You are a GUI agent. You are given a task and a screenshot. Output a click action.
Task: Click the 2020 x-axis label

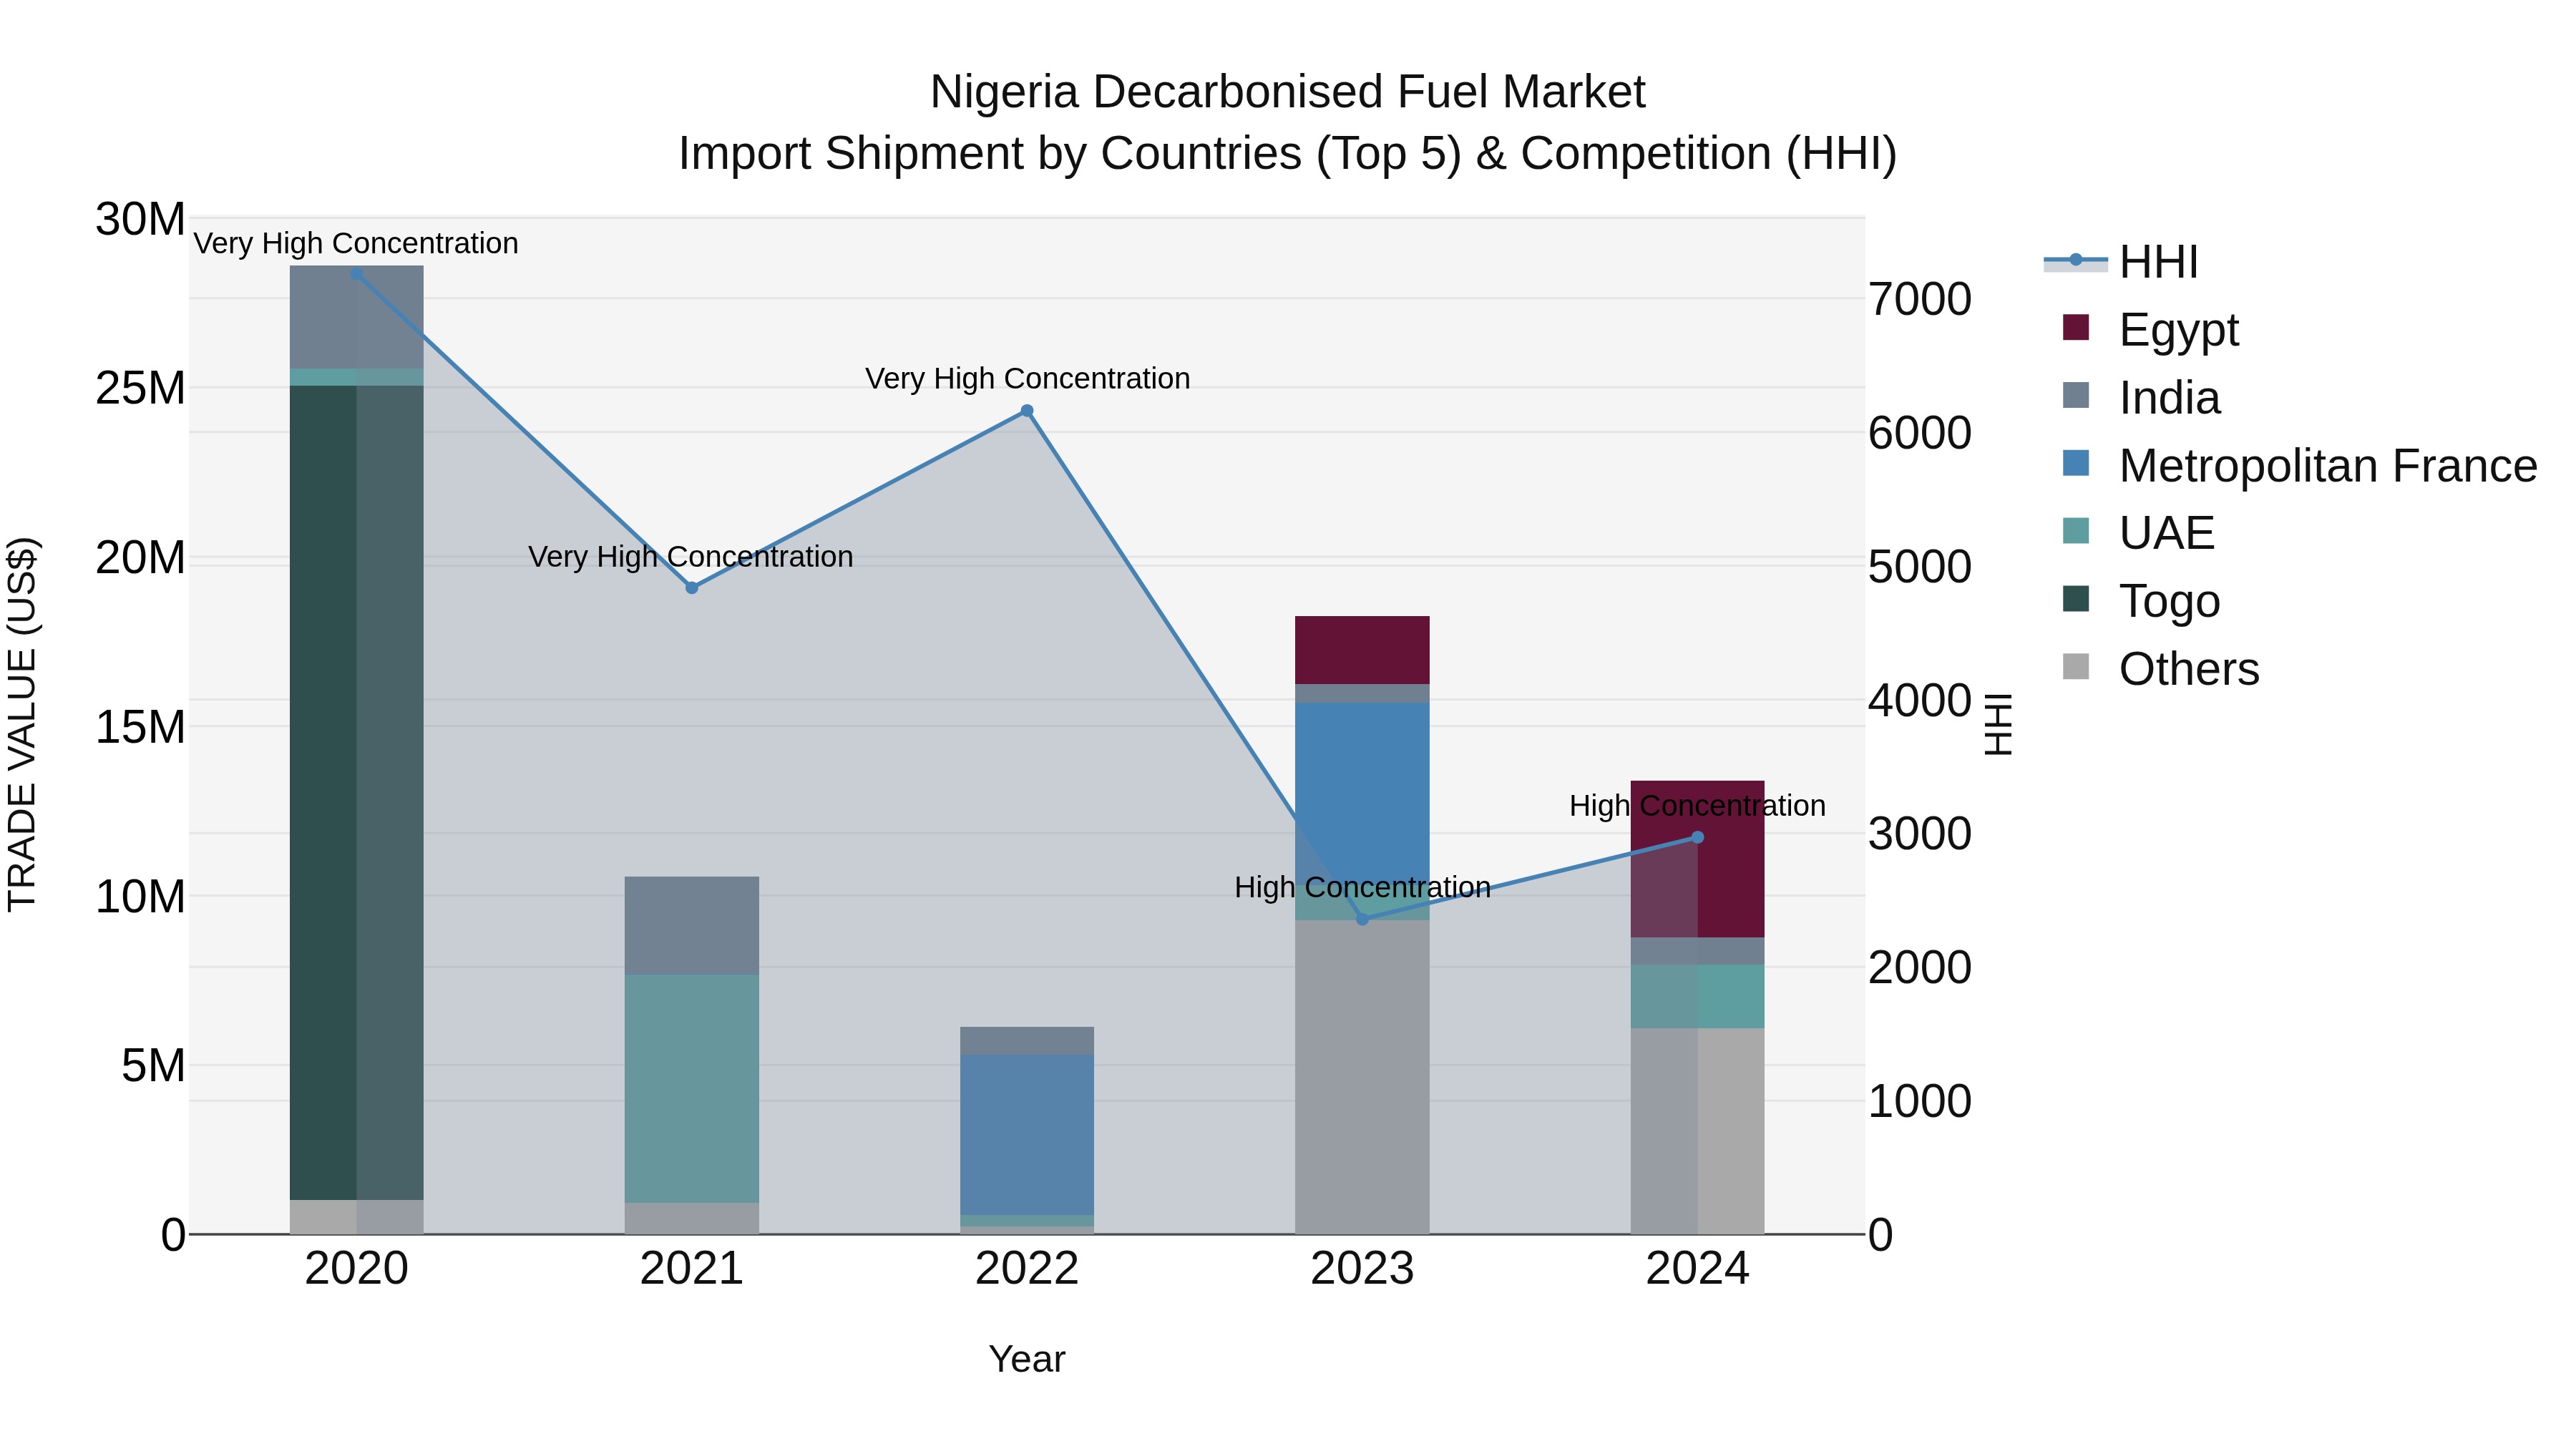(357, 1269)
